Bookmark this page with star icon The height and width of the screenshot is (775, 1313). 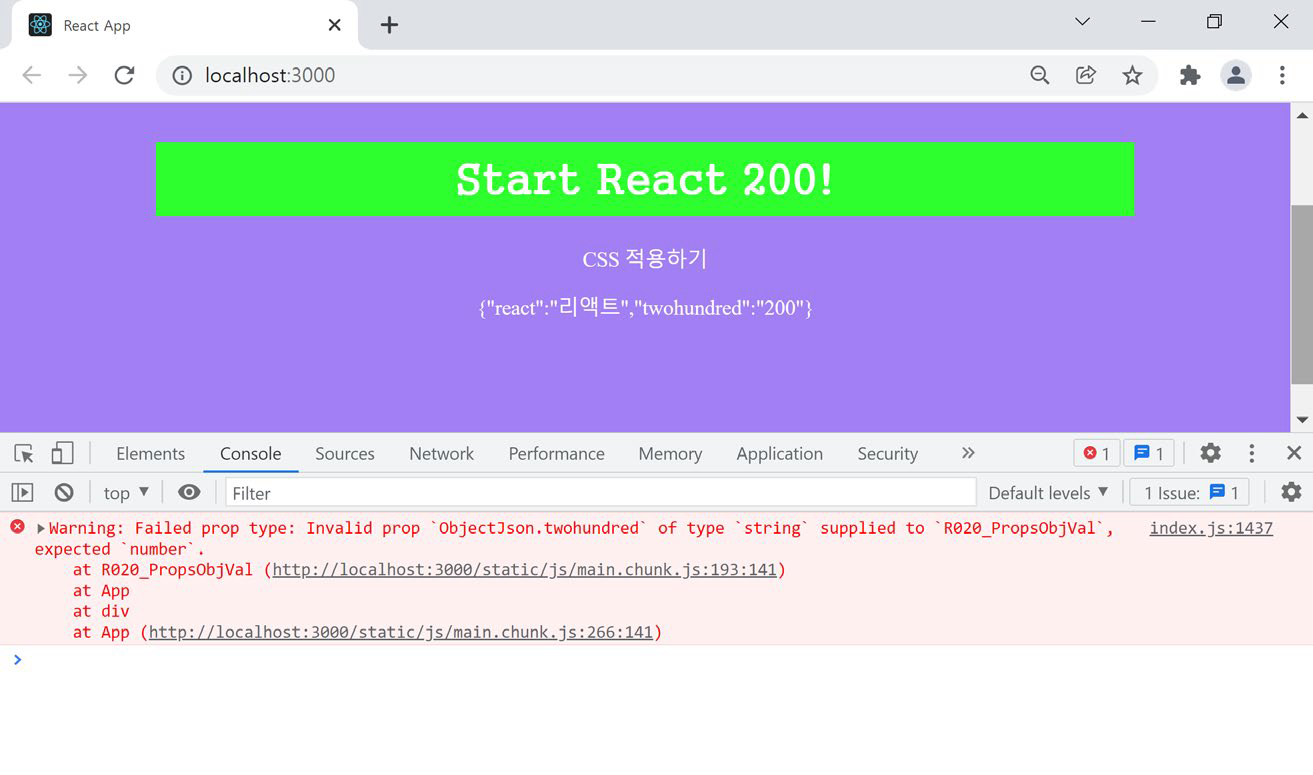1132,75
